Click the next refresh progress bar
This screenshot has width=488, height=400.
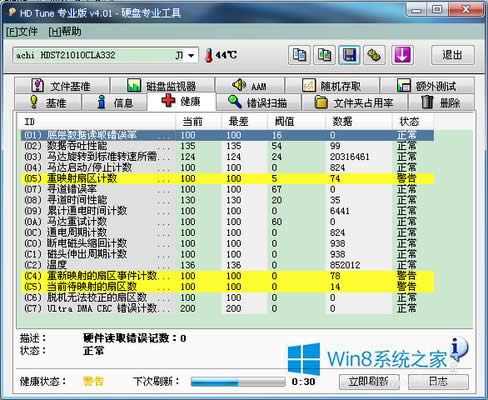238,382
